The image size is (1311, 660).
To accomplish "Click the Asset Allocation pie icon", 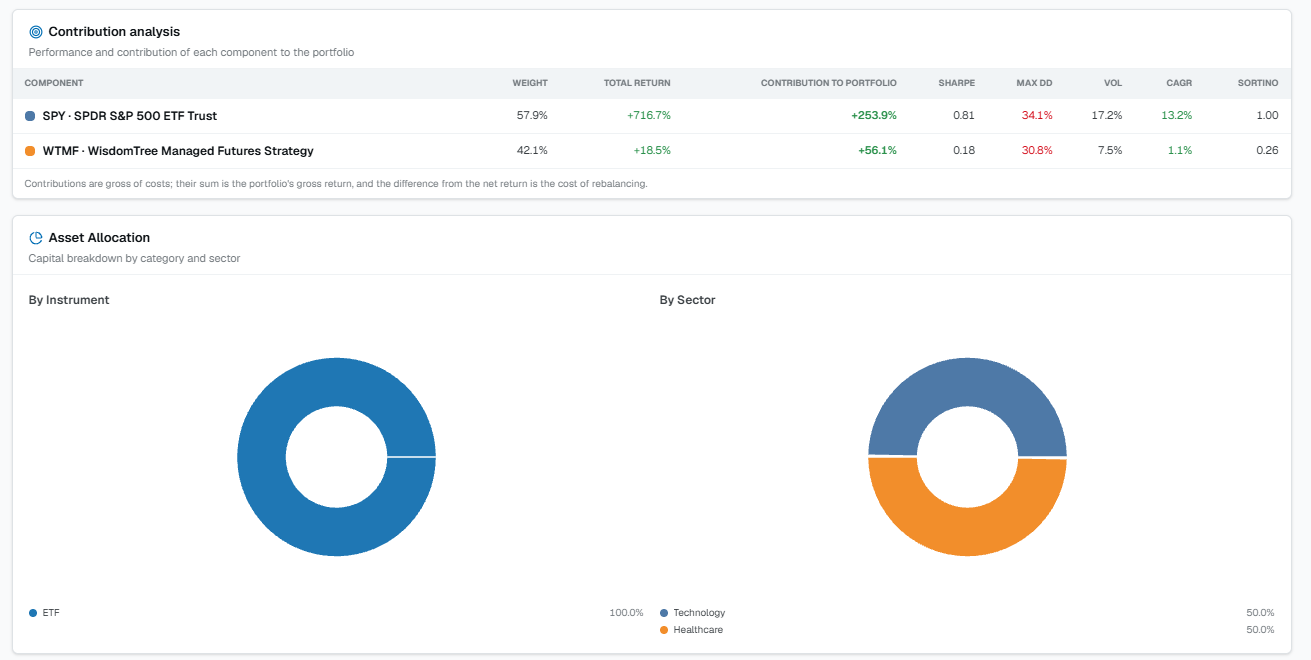I will point(36,238).
